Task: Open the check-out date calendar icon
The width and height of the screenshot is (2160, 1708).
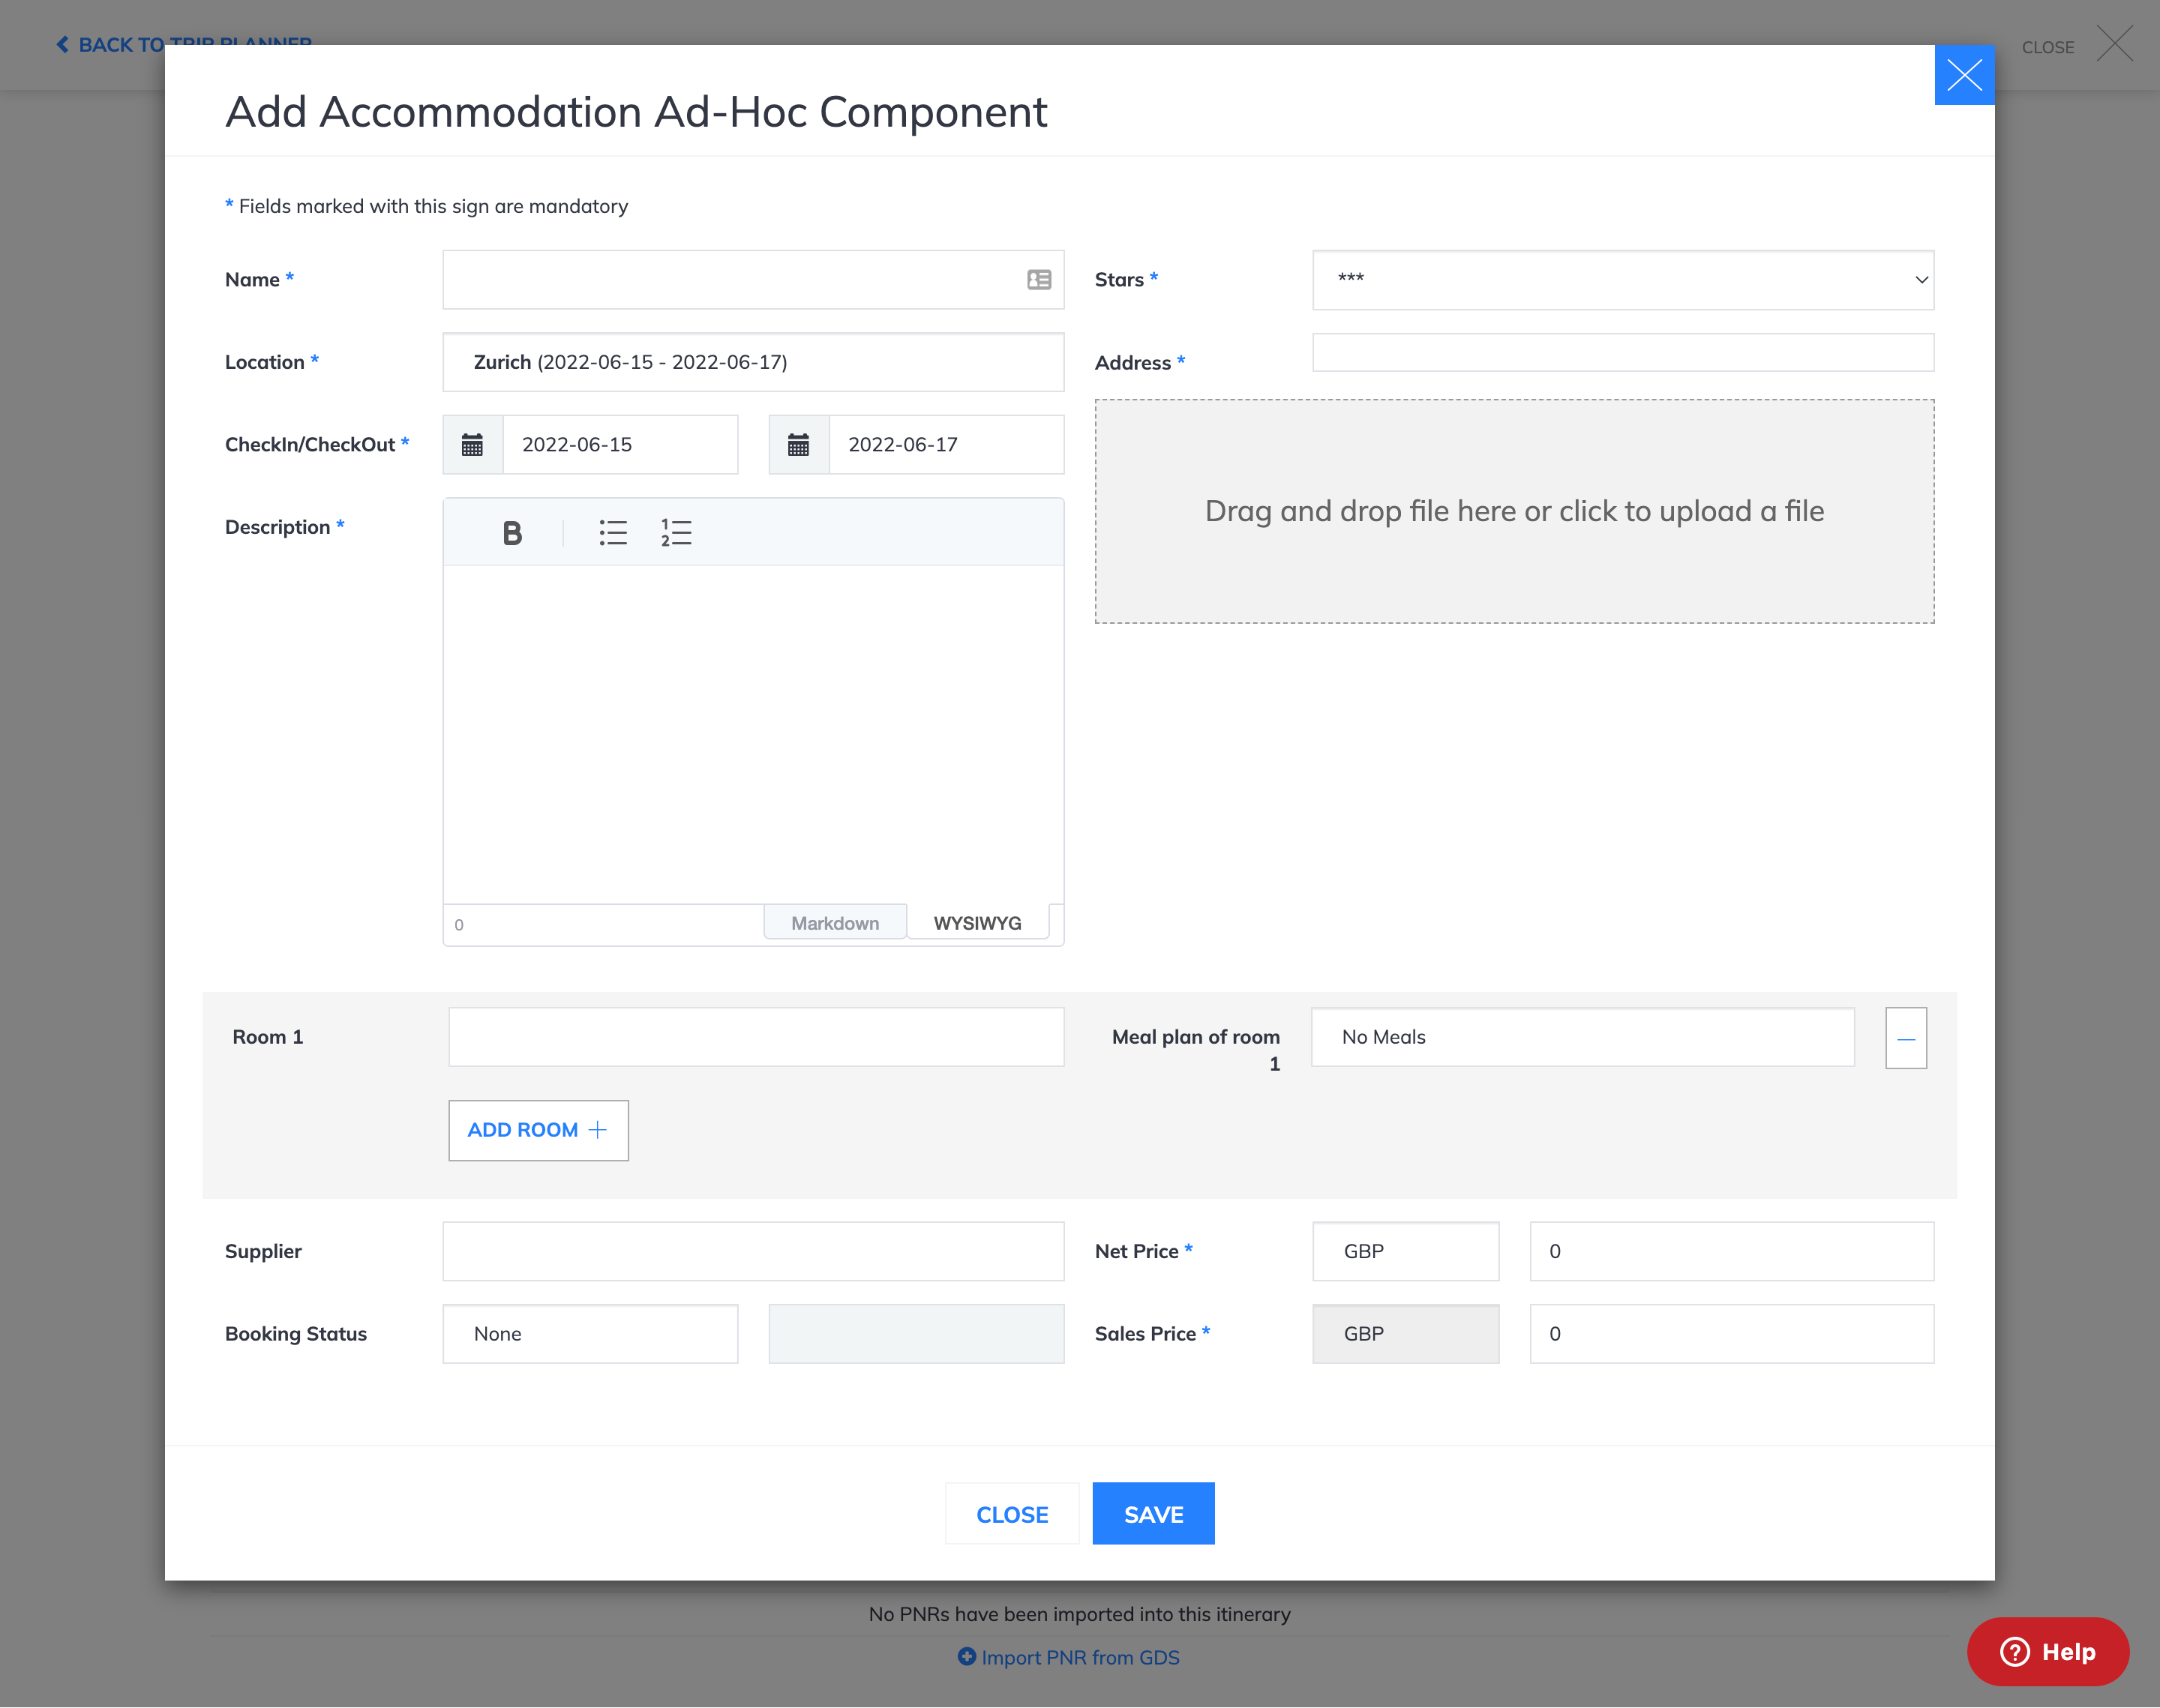Action: tap(798, 445)
